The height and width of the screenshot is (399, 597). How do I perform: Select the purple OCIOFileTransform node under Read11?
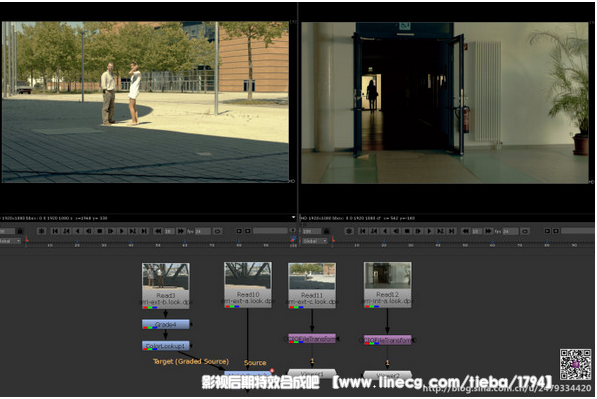point(312,338)
